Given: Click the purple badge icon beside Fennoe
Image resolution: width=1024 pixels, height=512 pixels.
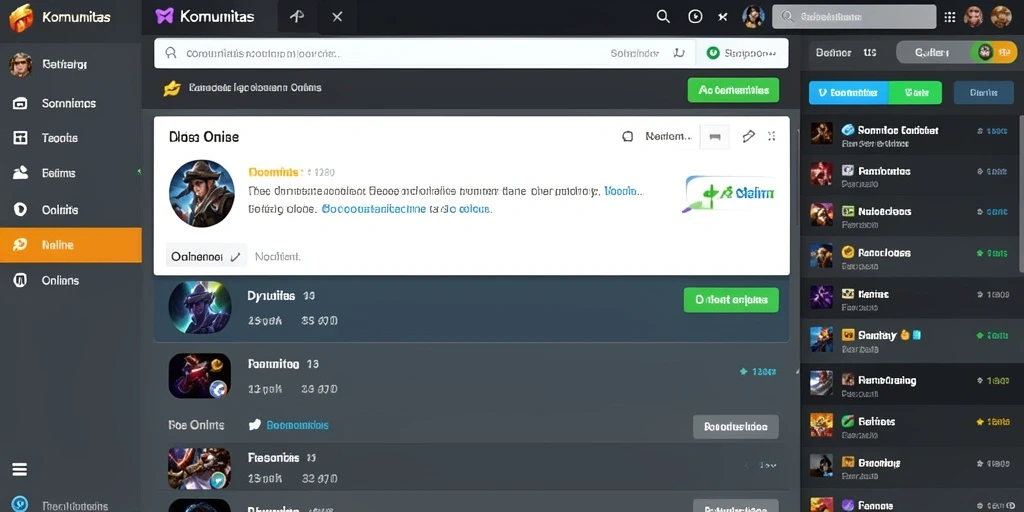Looking at the screenshot, I should (848, 504).
